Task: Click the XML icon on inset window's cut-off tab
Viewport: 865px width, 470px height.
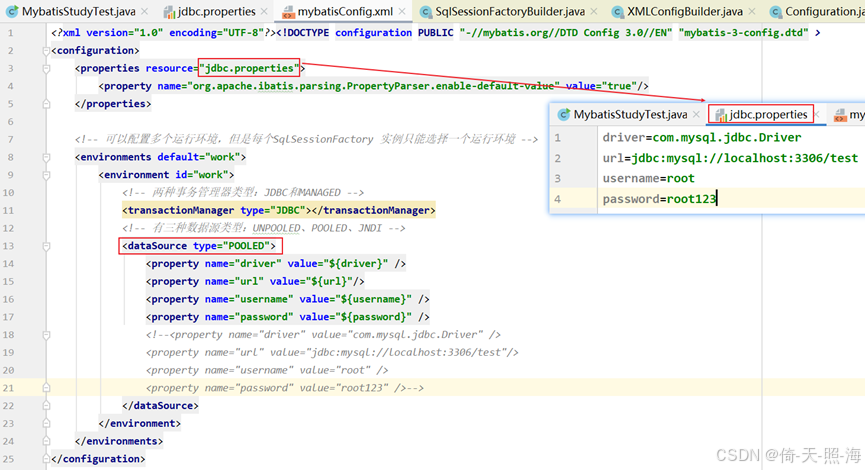Action: [840, 115]
